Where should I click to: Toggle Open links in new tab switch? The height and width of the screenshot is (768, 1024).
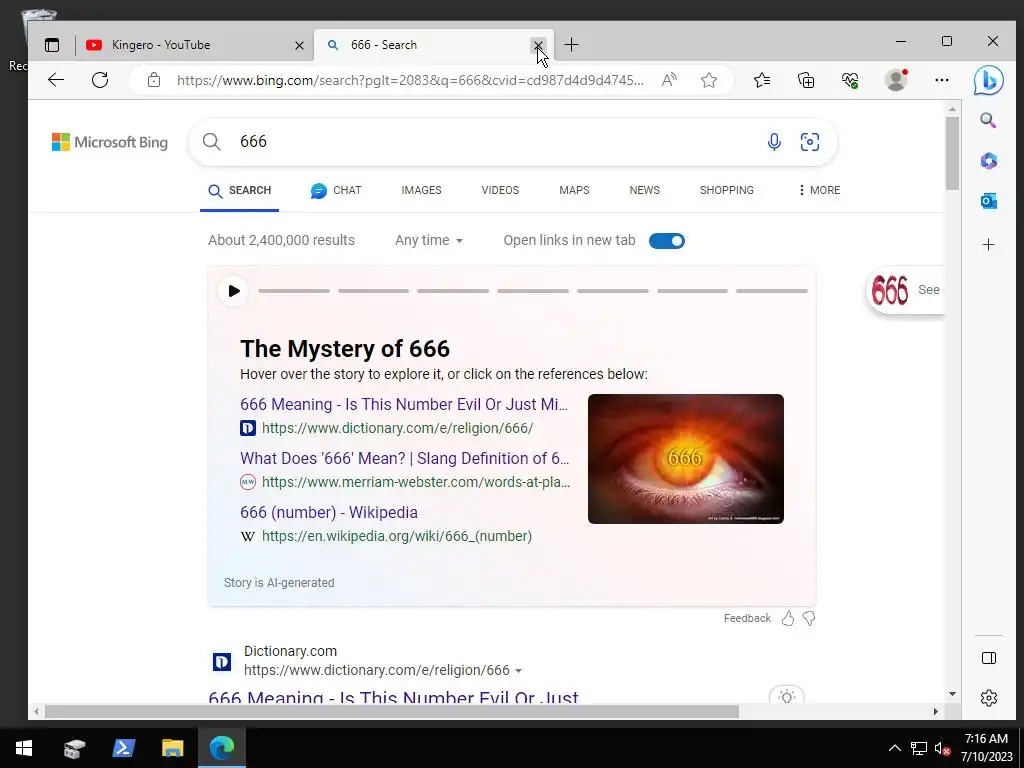667,241
